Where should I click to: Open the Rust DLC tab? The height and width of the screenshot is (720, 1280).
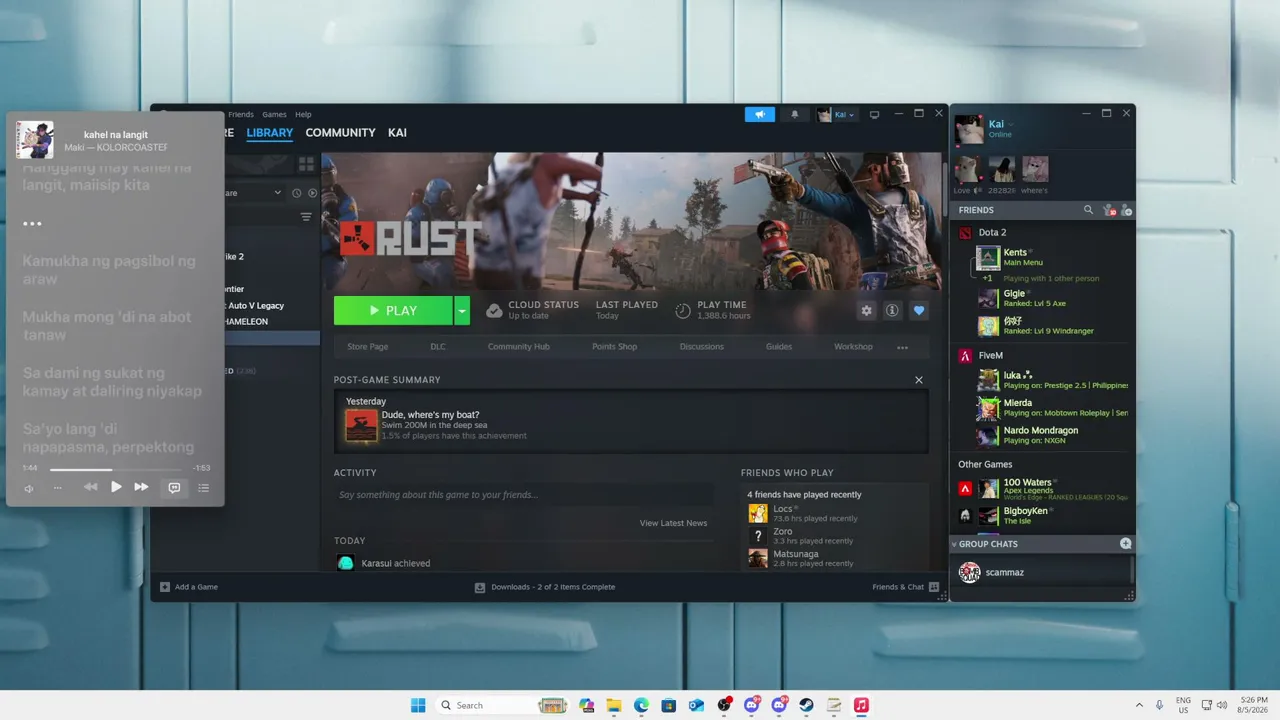click(x=438, y=347)
